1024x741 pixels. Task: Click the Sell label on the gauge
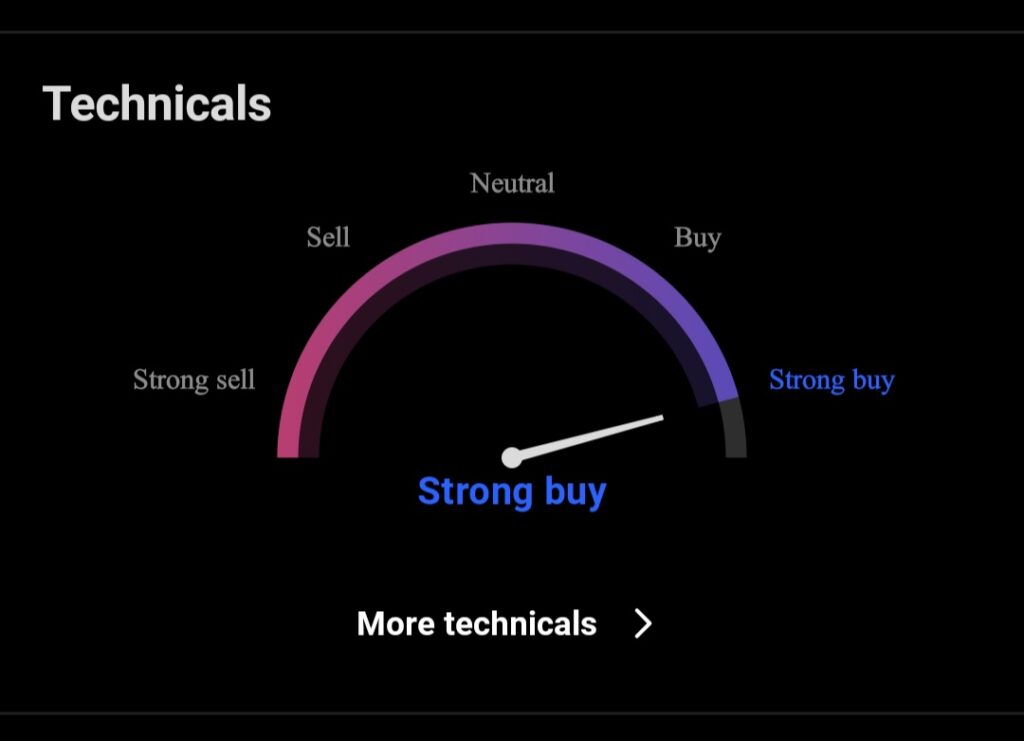click(x=328, y=237)
